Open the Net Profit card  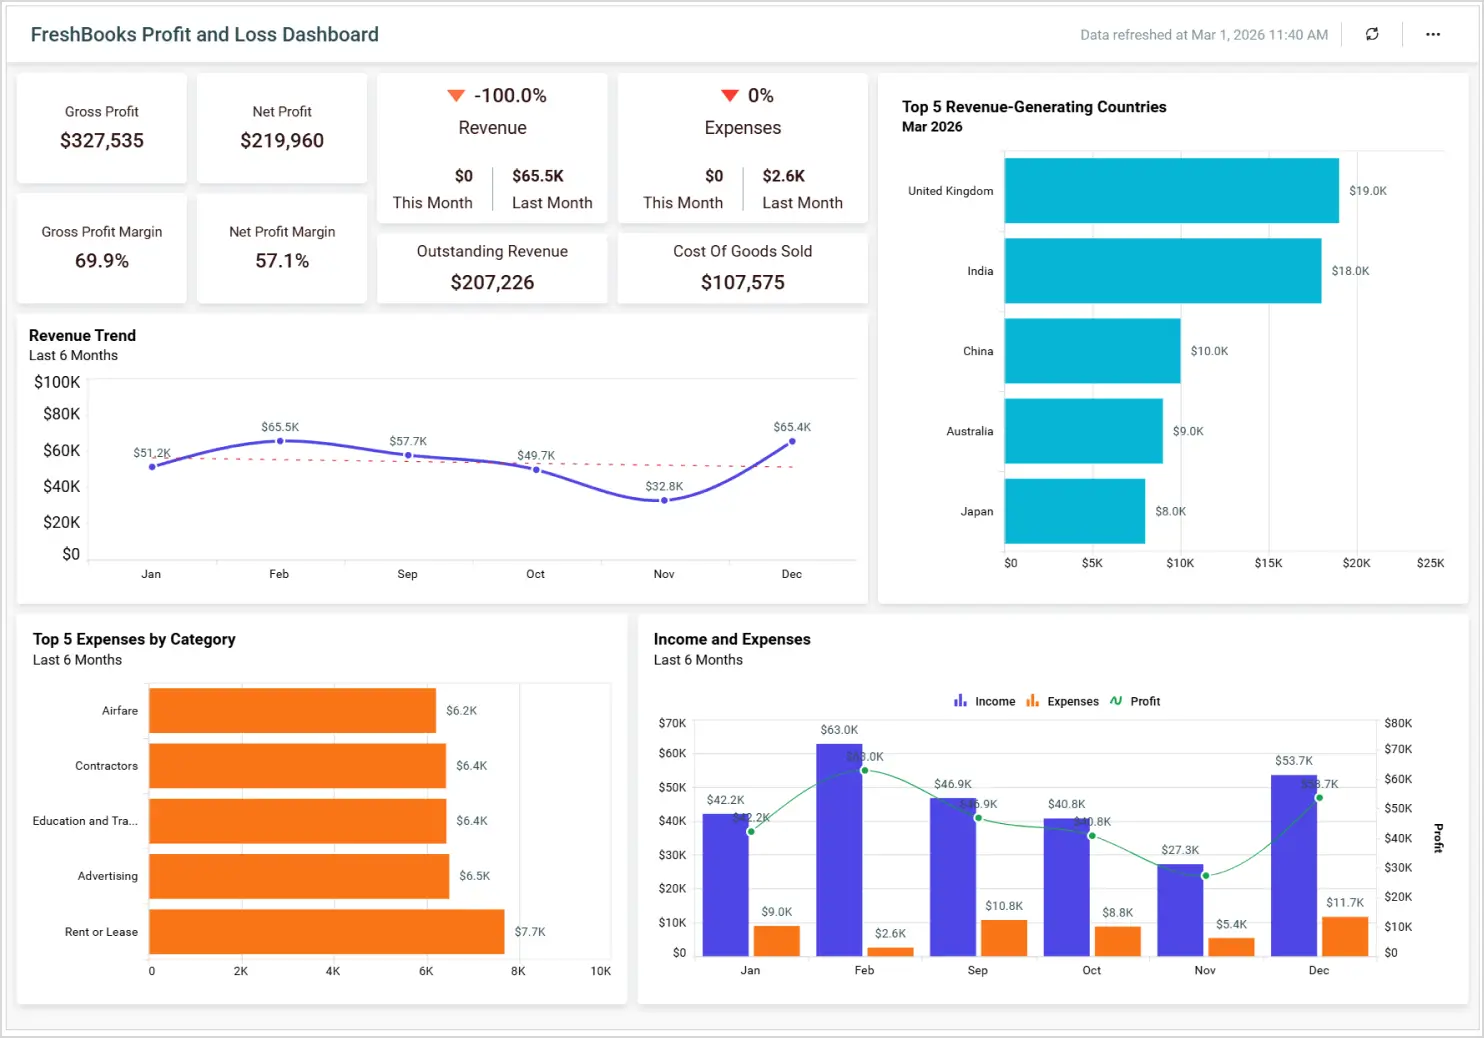[x=282, y=128]
